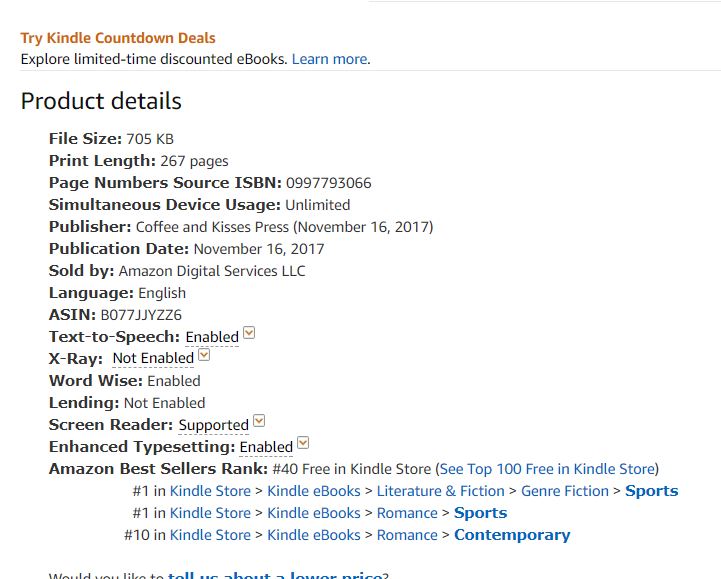
Task: Expand the Screen Reader popover arrow
Action: pos(259,421)
